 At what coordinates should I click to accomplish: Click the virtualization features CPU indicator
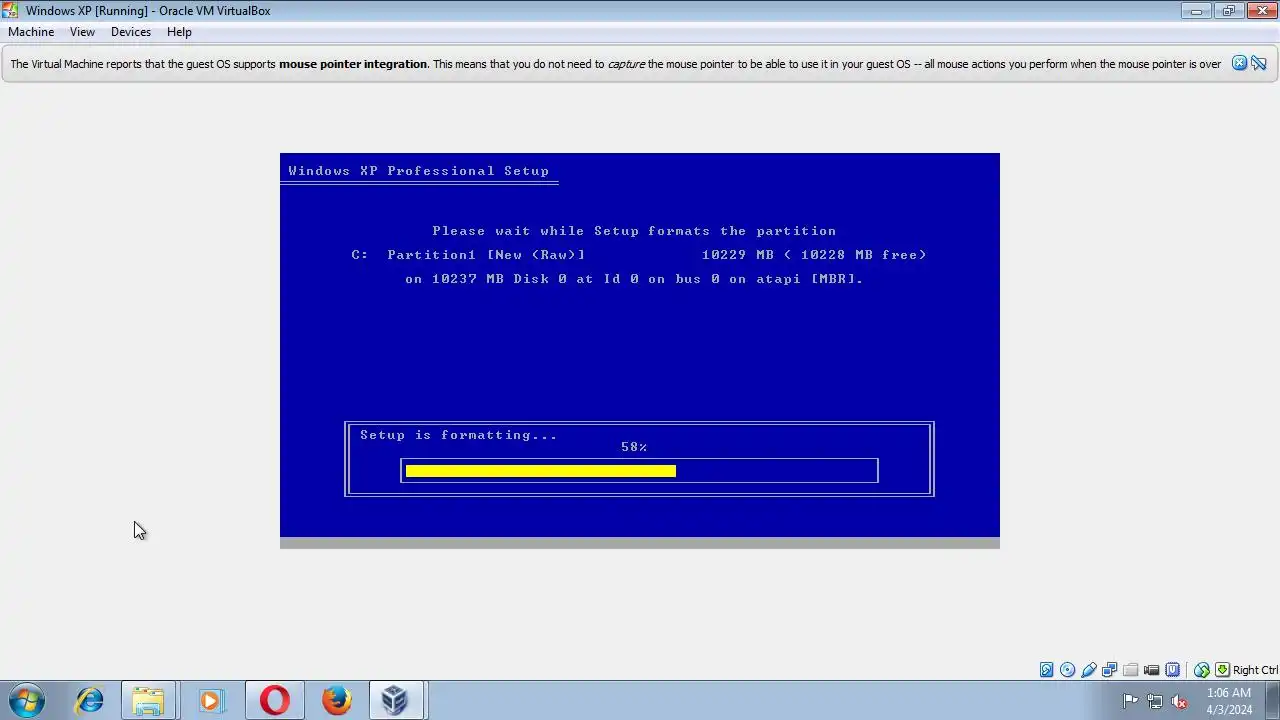tap(1173, 670)
